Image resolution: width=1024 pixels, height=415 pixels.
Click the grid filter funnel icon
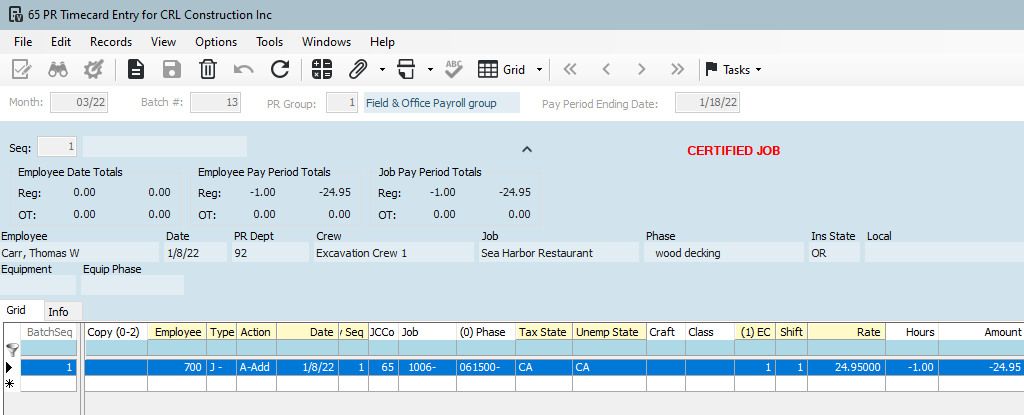click(10, 348)
